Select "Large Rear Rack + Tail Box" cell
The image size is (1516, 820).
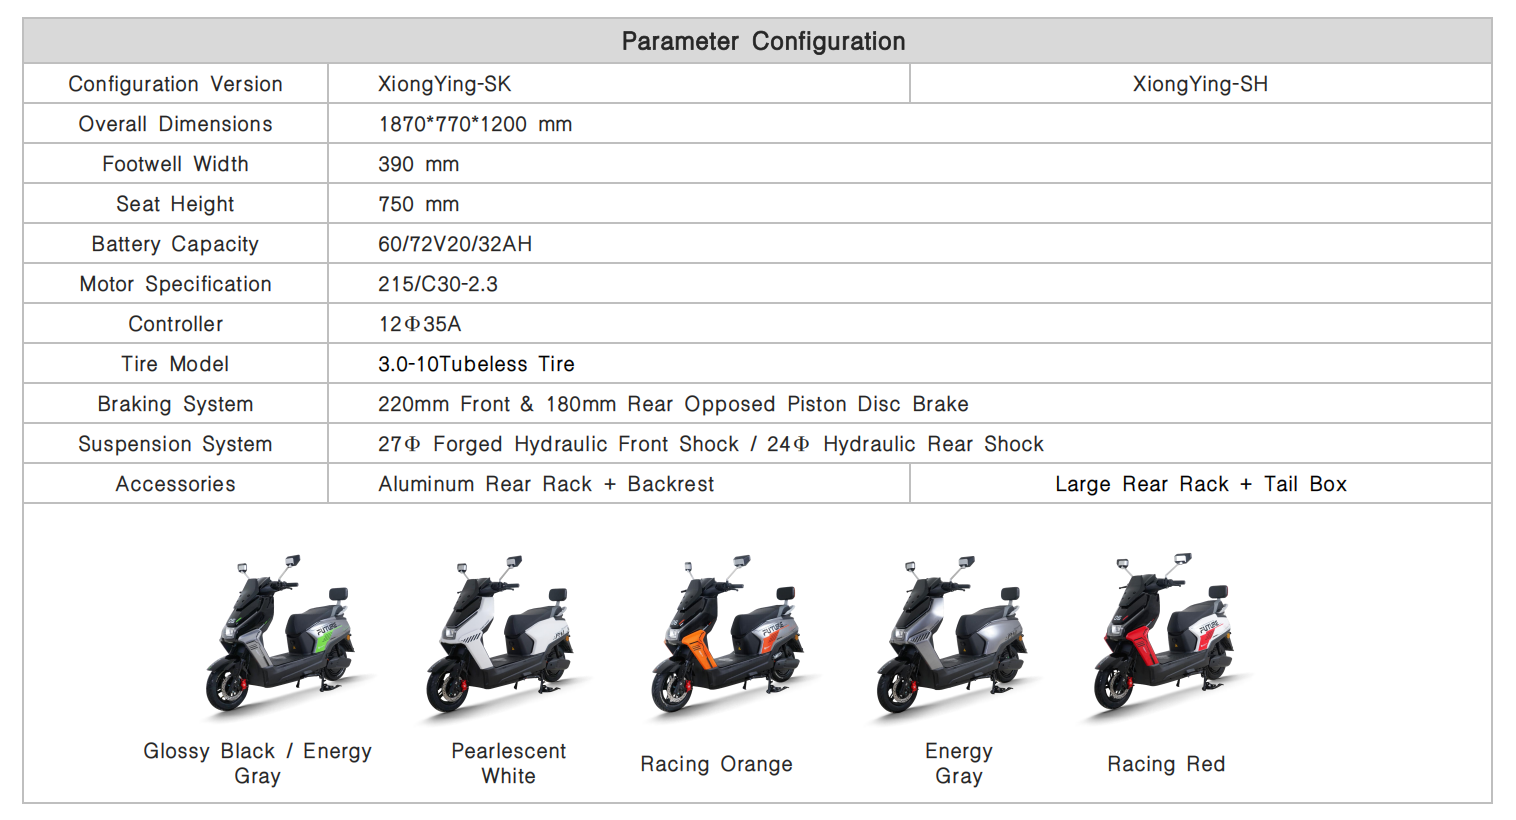(x=1200, y=484)
